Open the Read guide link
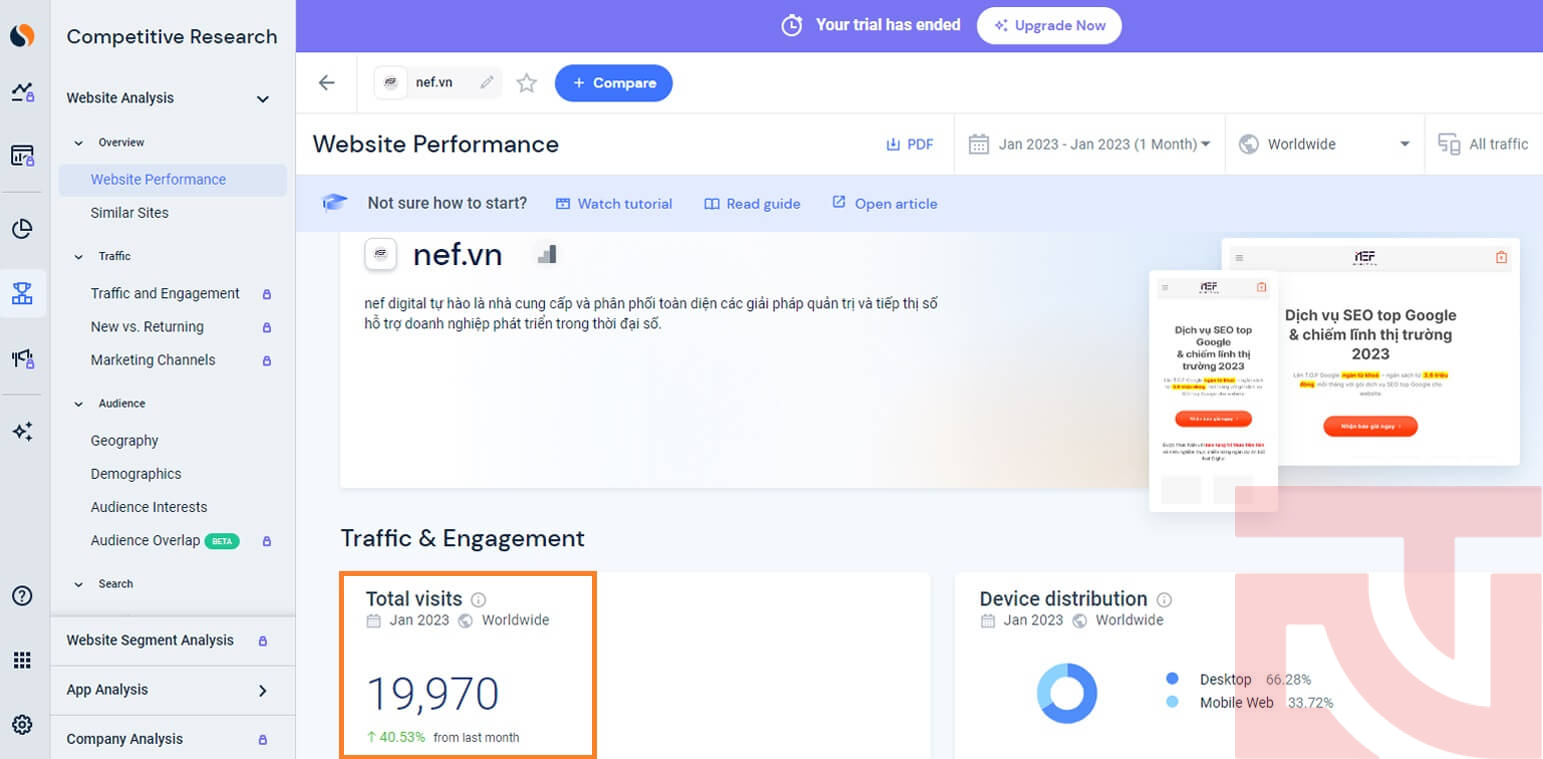This screenshot has width=1543, height=759. click(752, 204)
